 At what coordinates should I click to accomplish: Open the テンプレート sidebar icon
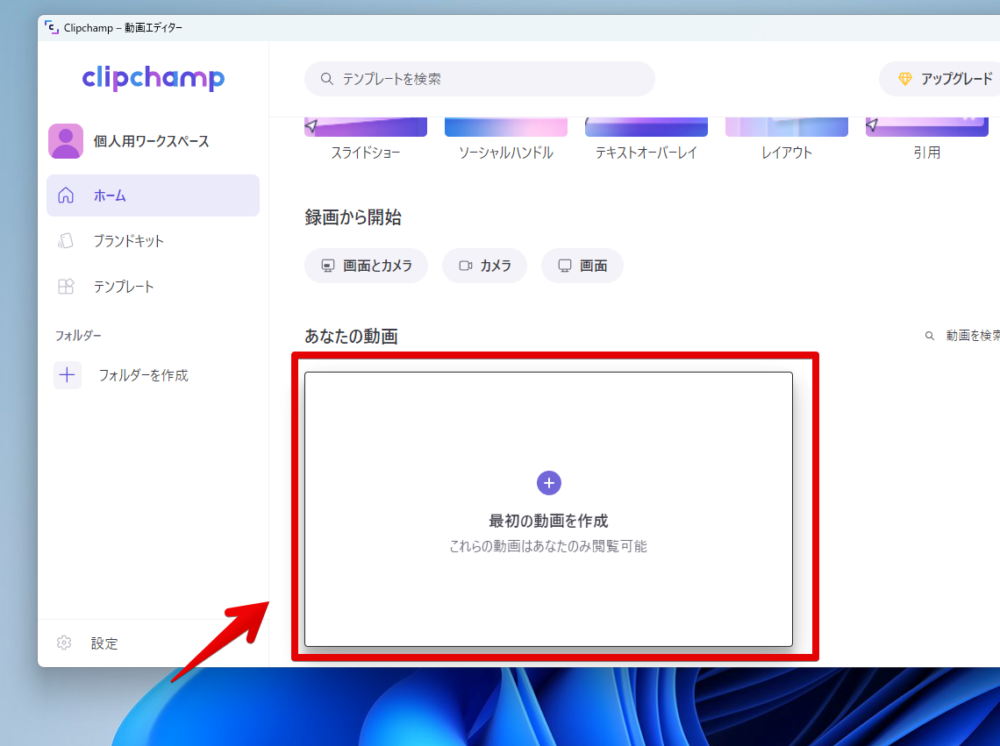tap(64, 285)
